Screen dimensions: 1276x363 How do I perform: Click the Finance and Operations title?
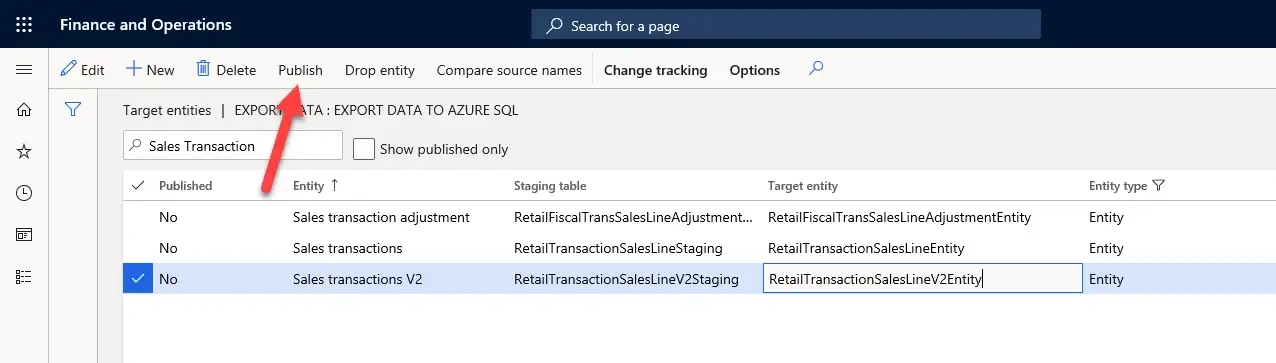point(146,25)
